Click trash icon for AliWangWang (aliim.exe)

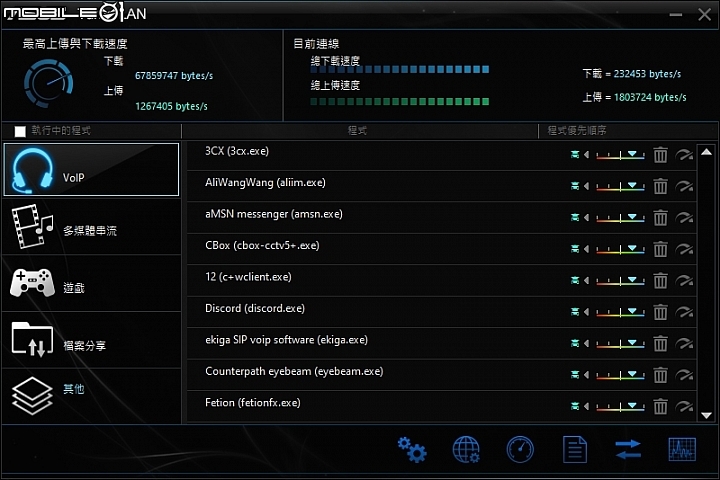click(x=660, y=186)
